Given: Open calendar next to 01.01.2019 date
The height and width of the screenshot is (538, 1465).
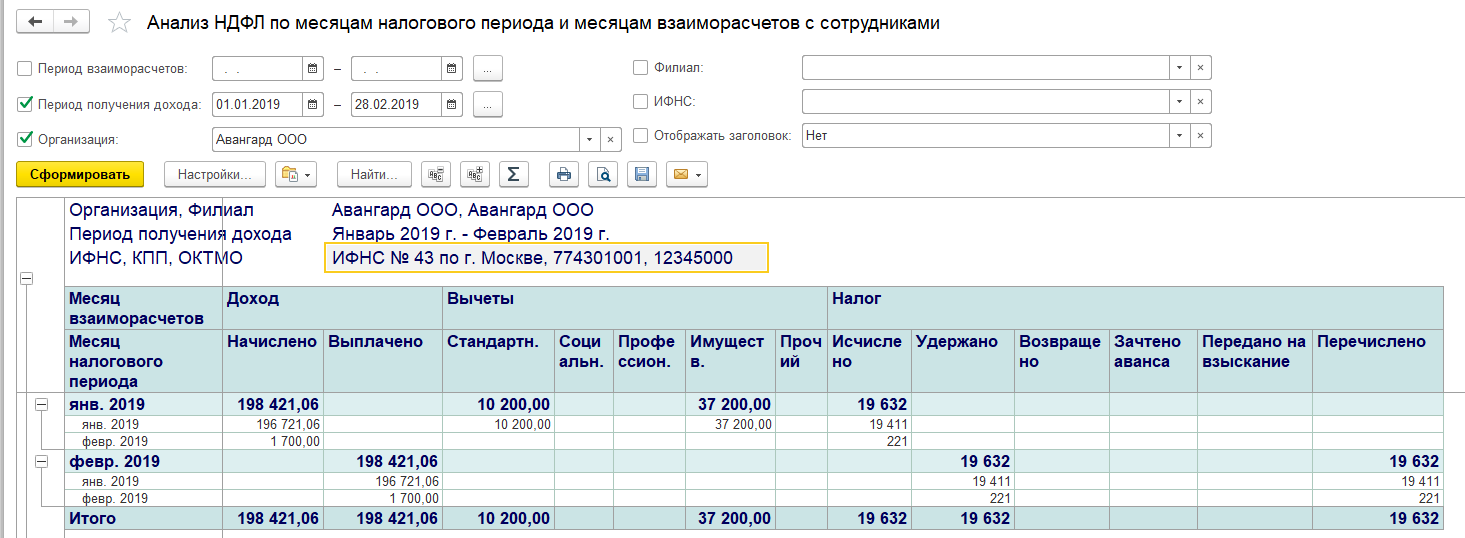Looking at the screenshot, I should (x=313, y=104).
